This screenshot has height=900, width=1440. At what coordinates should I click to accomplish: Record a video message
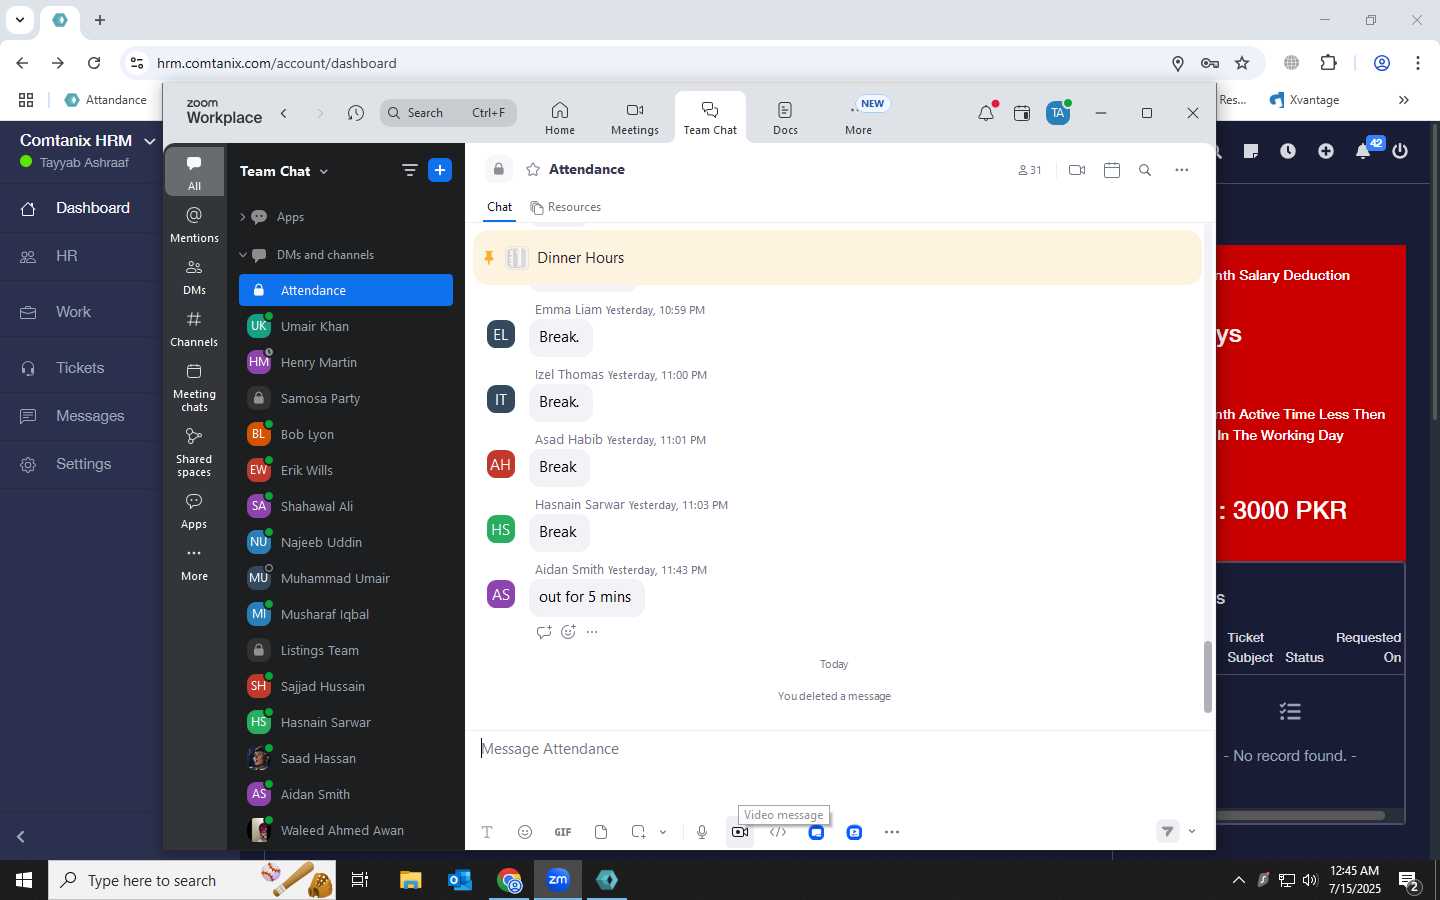point(740,832)
